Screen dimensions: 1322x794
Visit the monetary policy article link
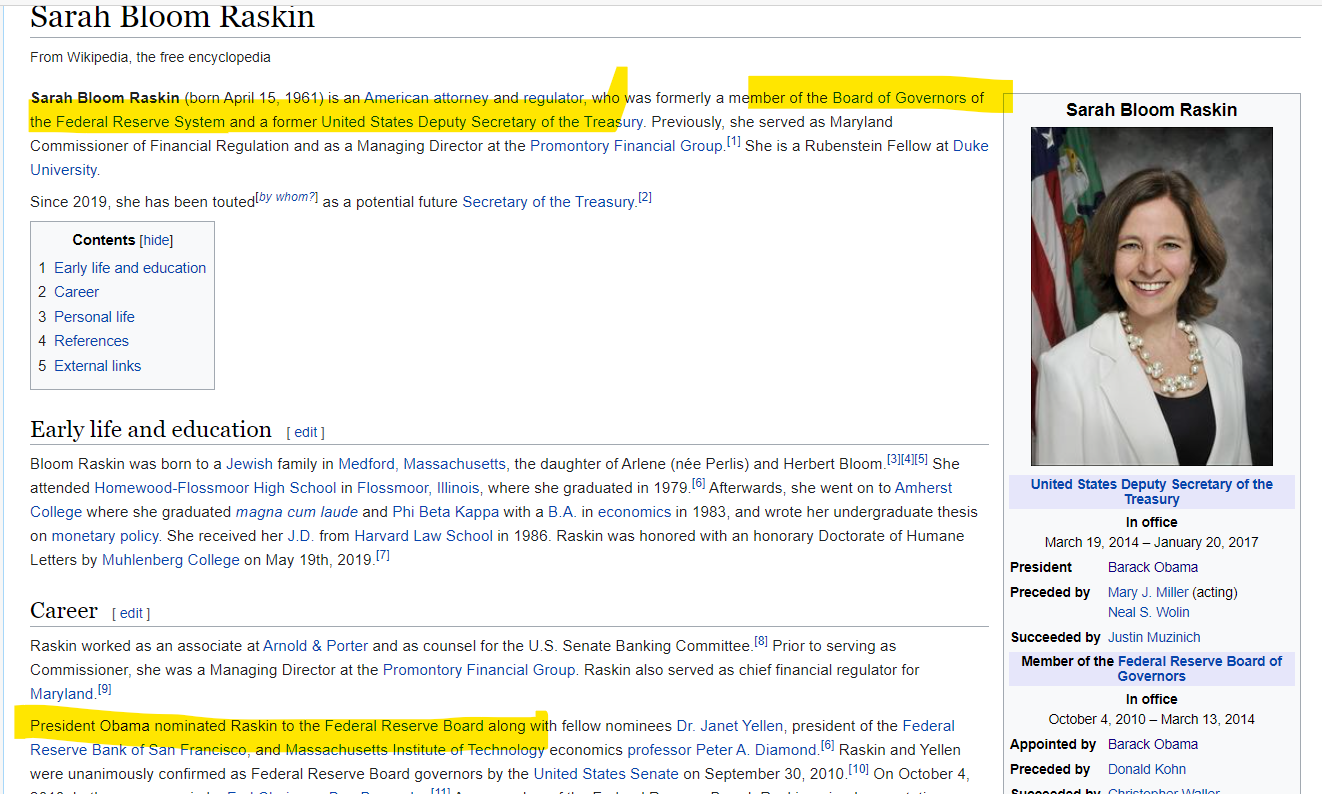[106, 536]
